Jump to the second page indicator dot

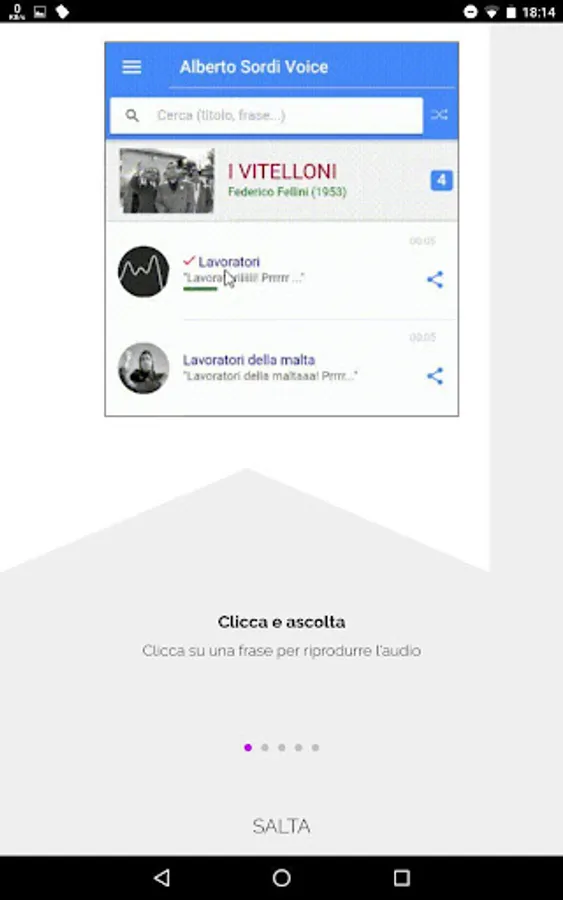(265, 747)
